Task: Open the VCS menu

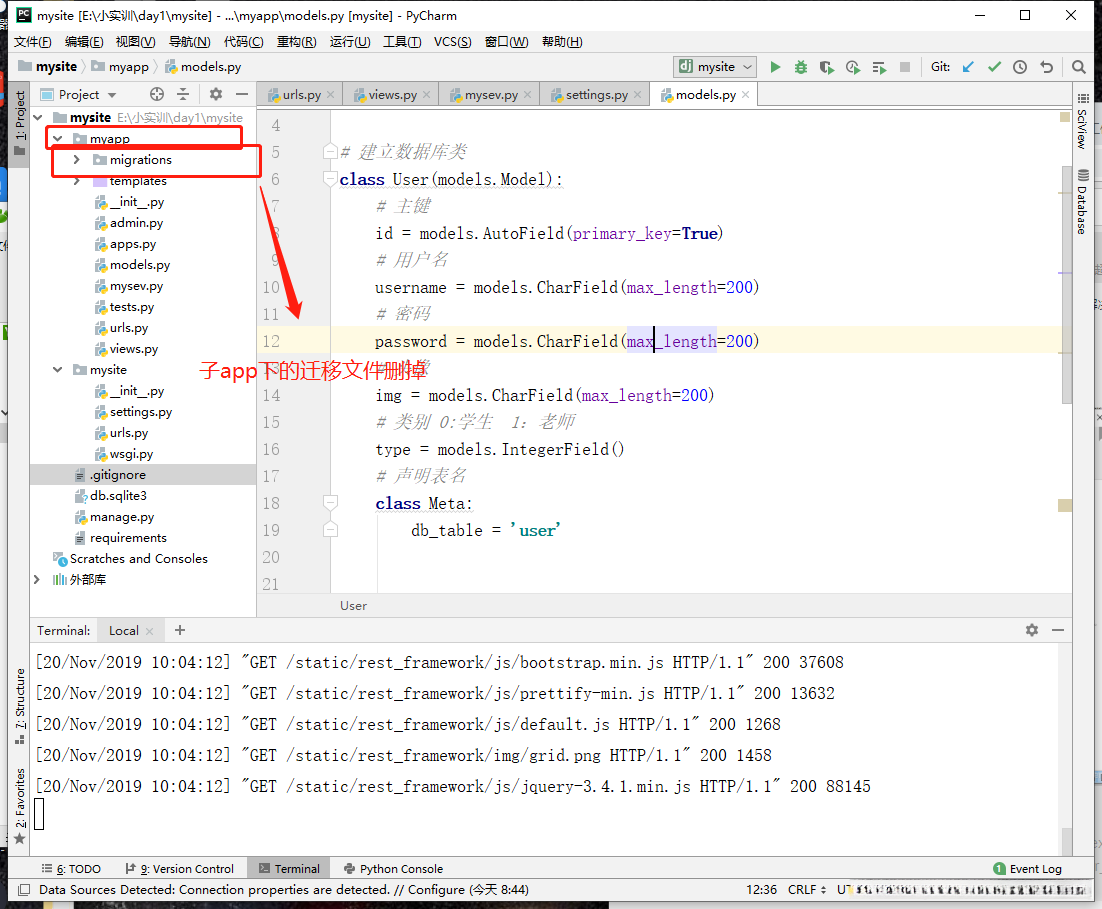Action: (454, 41)
